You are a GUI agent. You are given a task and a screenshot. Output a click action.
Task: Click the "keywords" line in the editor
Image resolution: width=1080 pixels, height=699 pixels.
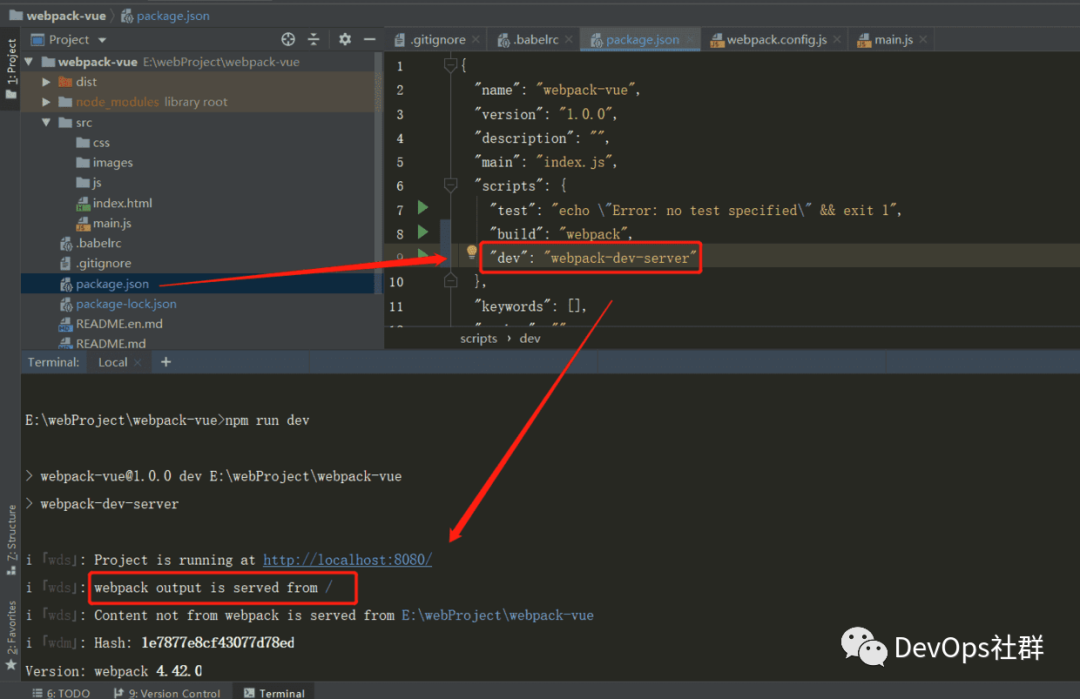(530, 306)
